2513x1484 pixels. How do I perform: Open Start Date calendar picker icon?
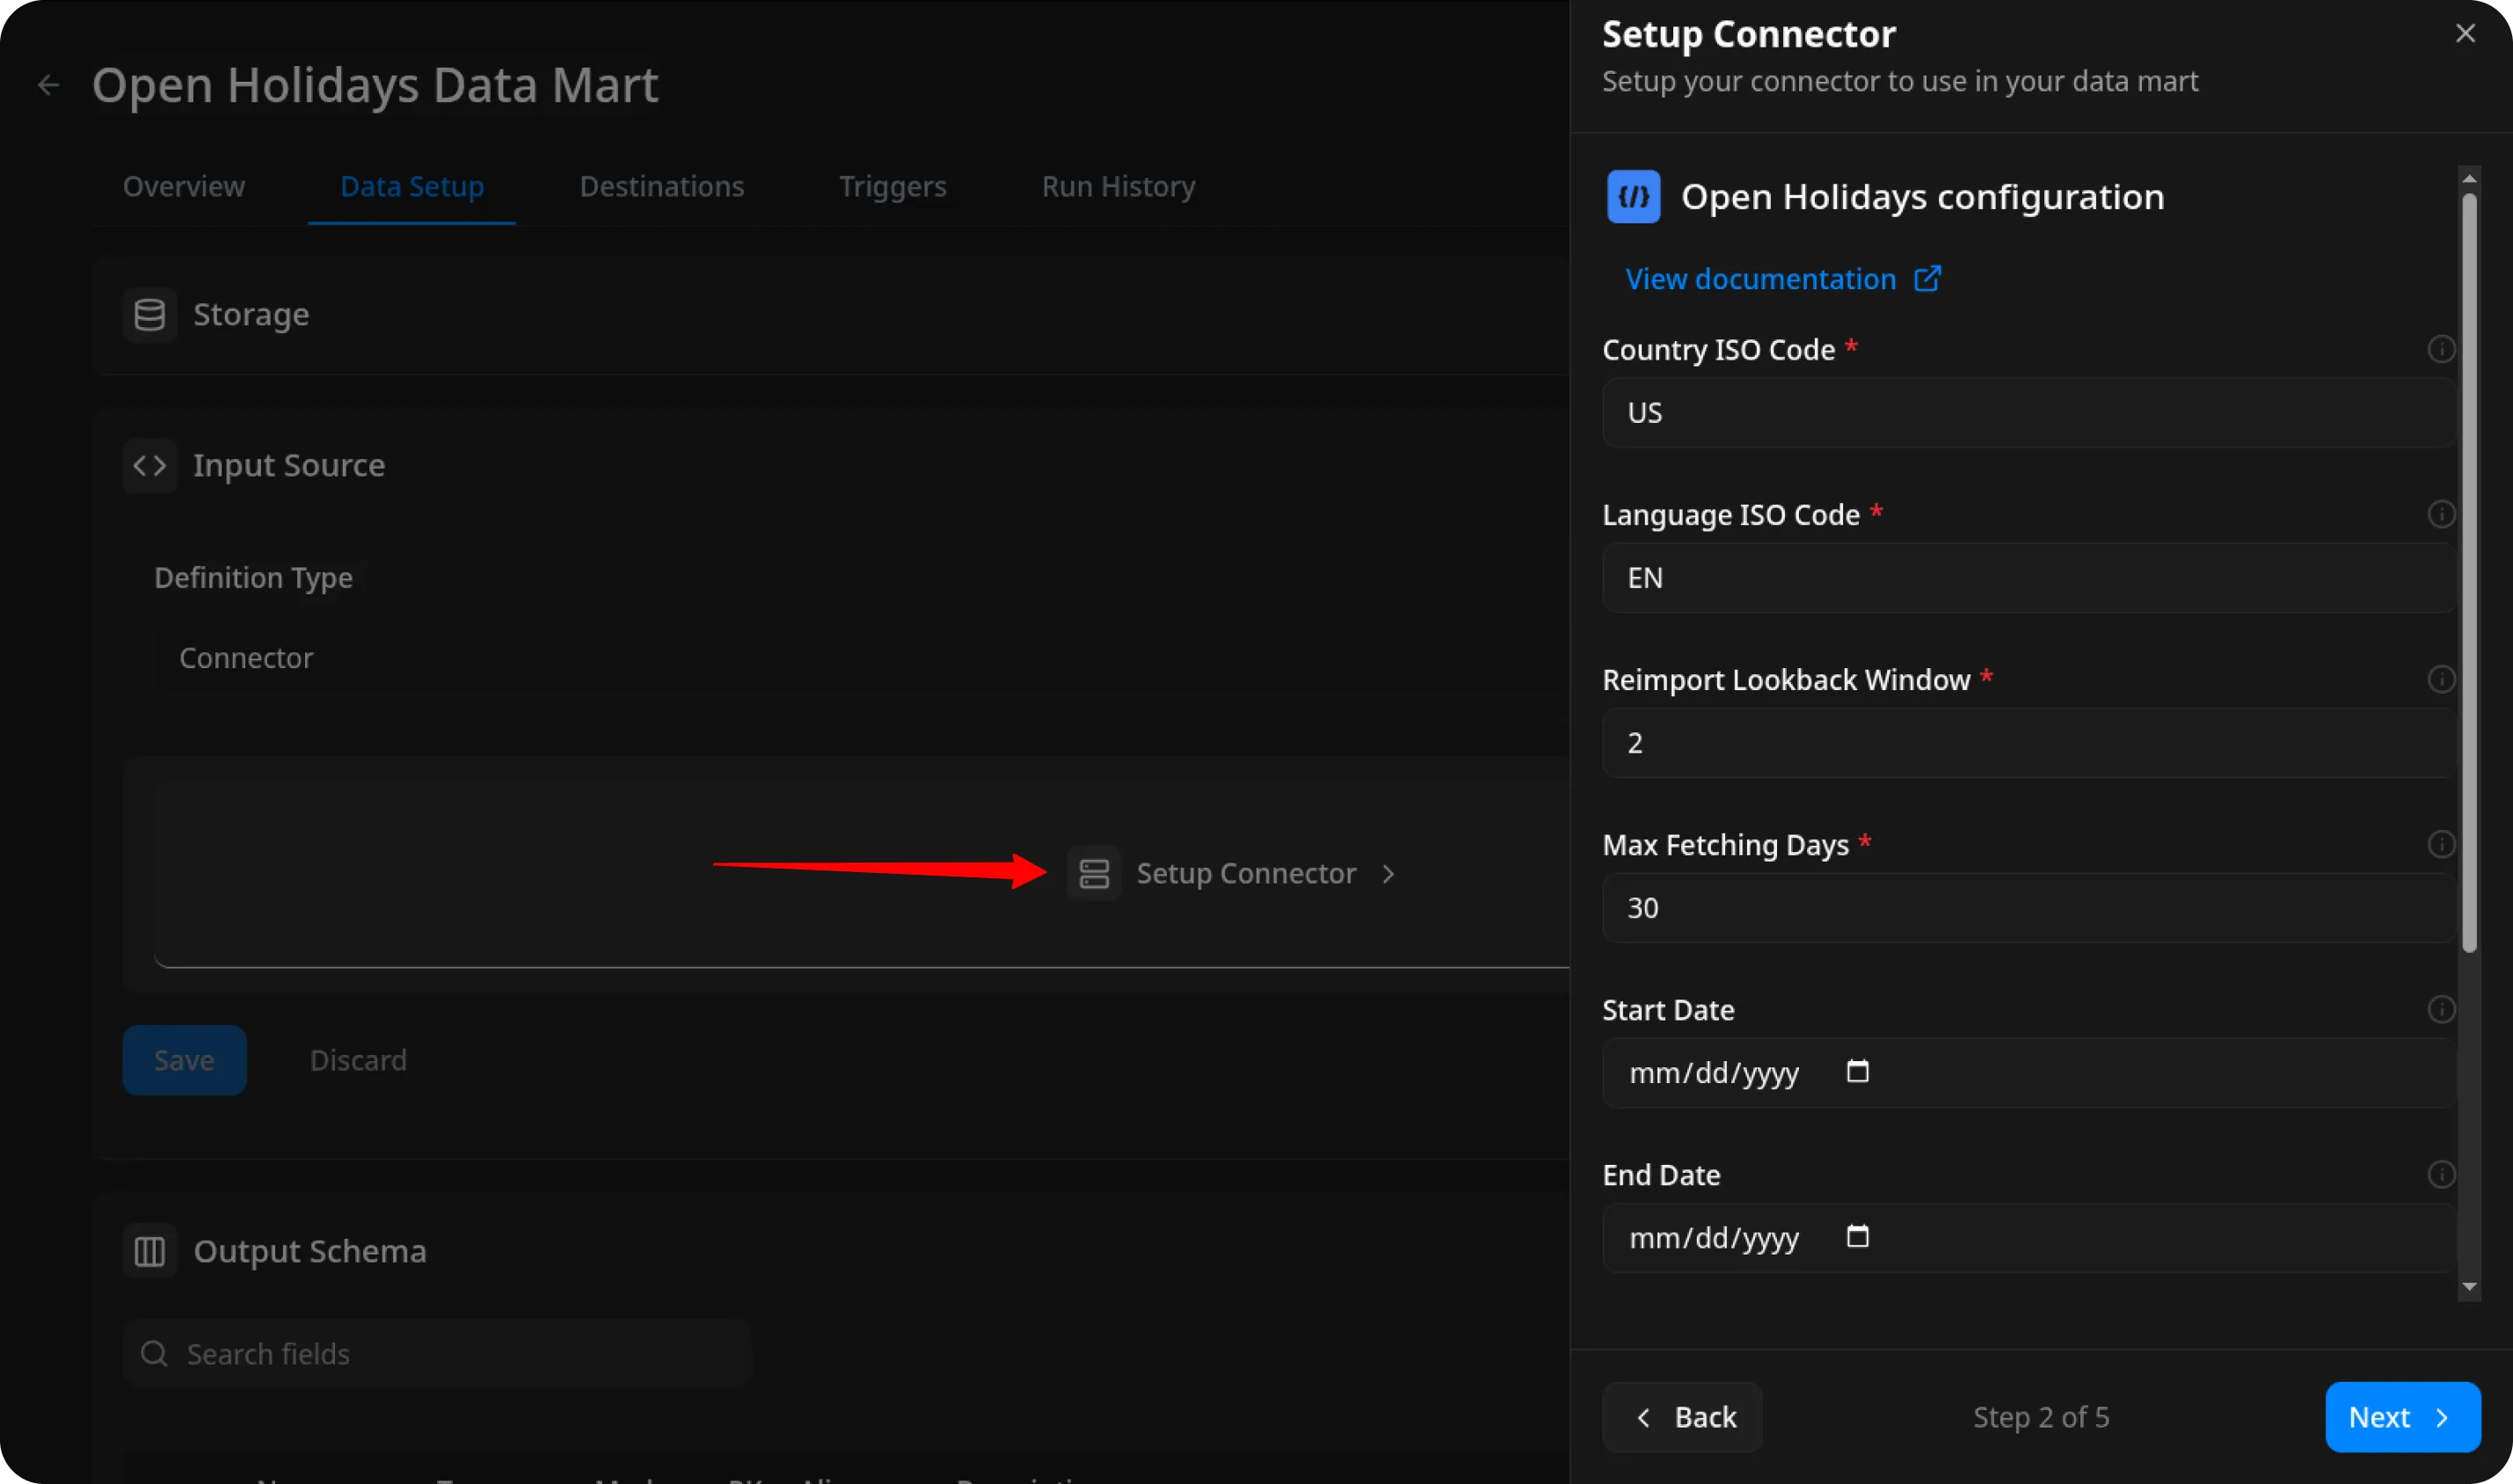tap(1857, 1071)
